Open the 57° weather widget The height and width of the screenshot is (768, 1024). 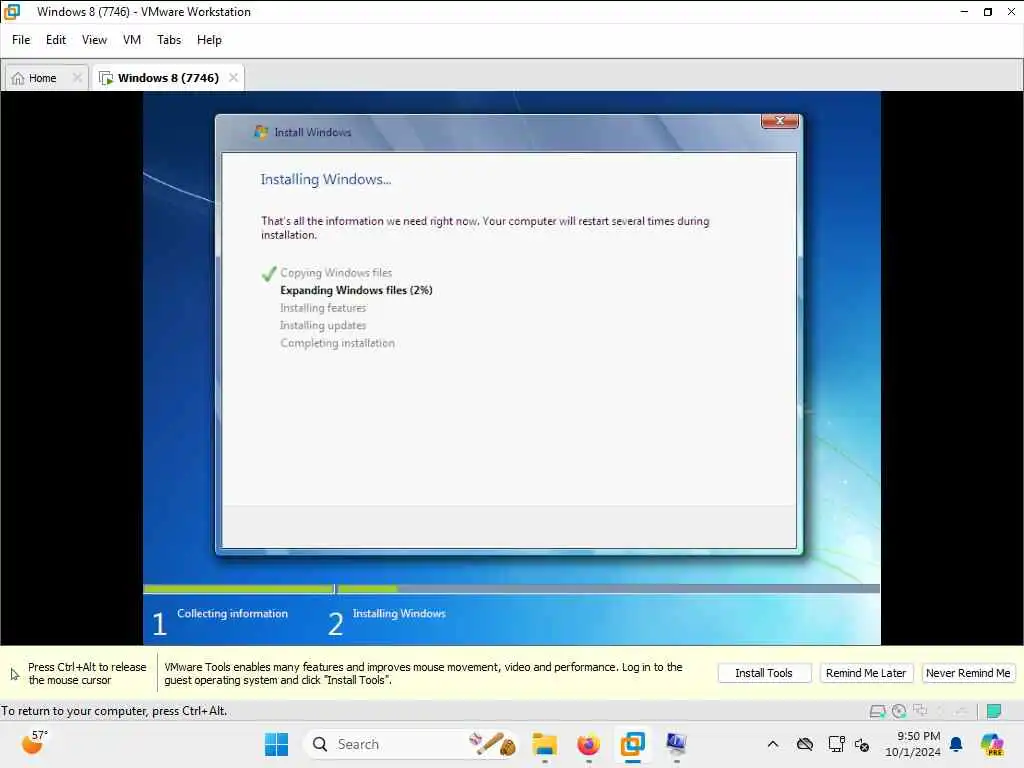click(x=34, y=743)
